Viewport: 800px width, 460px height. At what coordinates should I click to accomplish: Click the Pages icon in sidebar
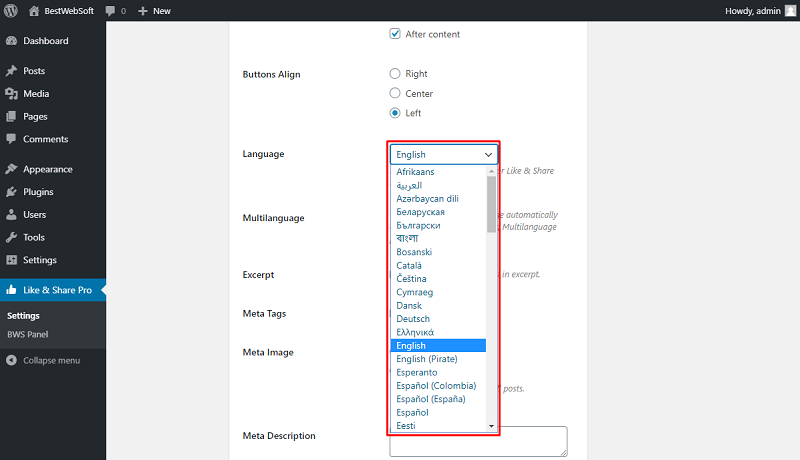(x=11, y=117)
